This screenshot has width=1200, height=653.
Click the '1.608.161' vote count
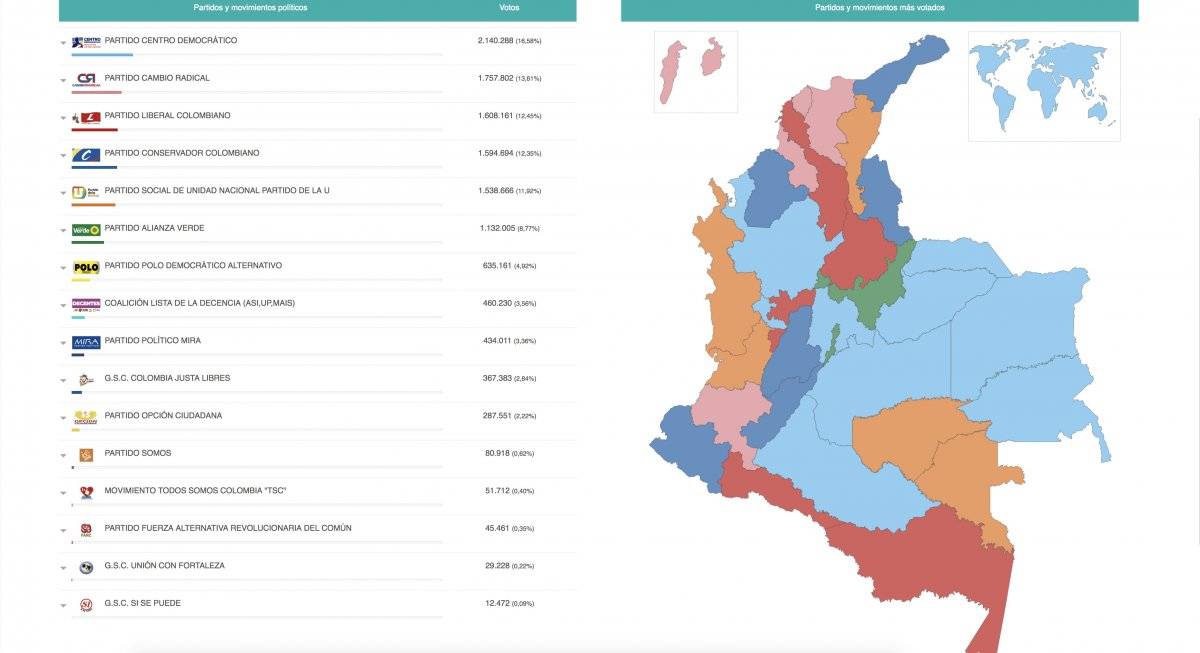[x=496, y=115]
